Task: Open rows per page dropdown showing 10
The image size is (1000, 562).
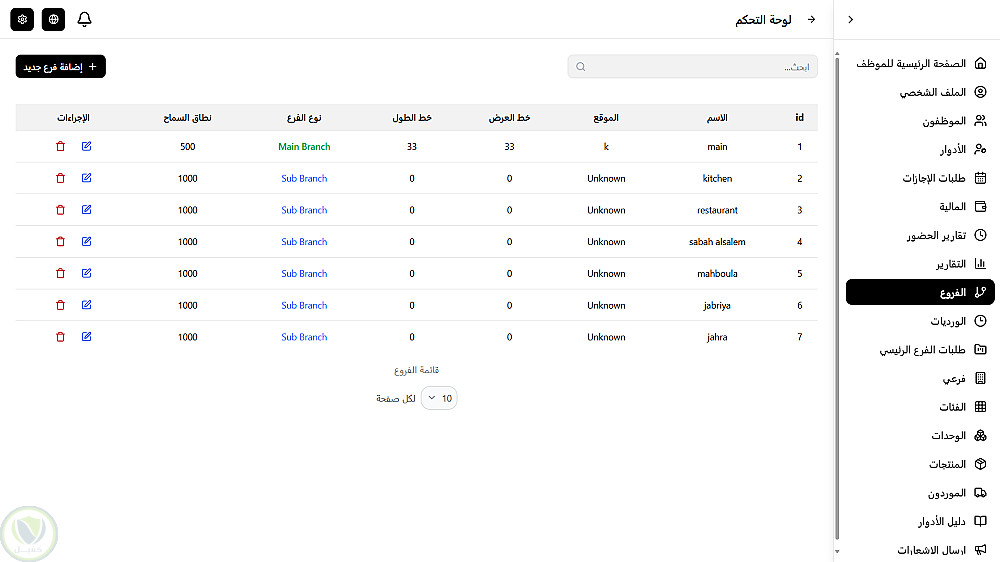Action: click(439, 398)
